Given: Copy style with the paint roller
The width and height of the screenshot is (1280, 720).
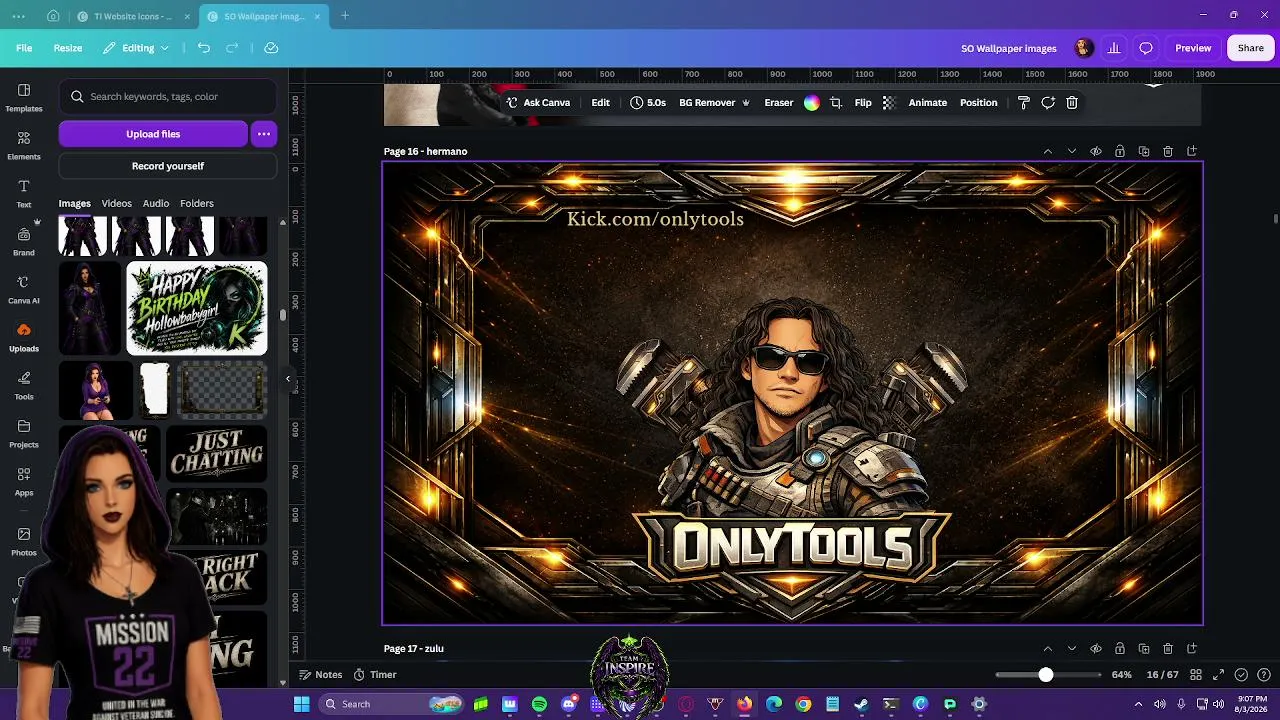Looking at the screenshot, I should [1024, 103].
